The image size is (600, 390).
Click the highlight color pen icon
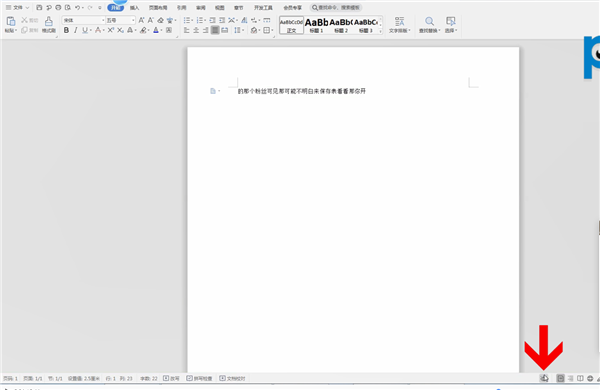click(143, 30)
